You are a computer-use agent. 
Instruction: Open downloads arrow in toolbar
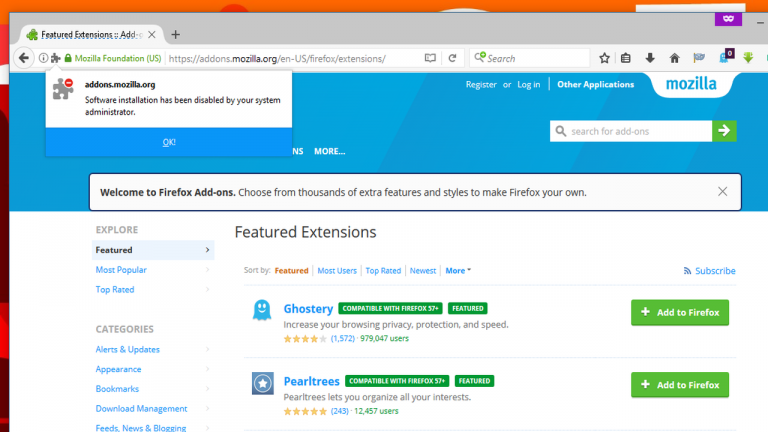[x=650, y=58]
